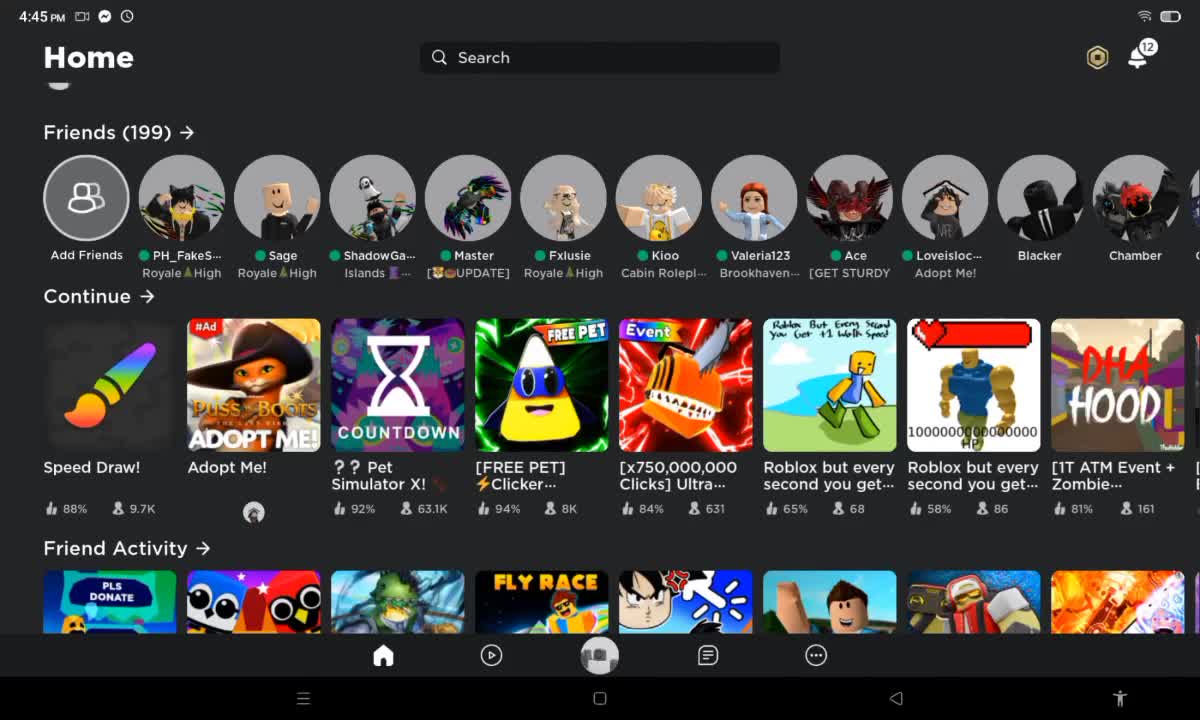Image resolution: width=1200 pixels, height=720 pixels.
Task: Click Royale High status under PH_FakeS
Action: click(x=182, y=273)
